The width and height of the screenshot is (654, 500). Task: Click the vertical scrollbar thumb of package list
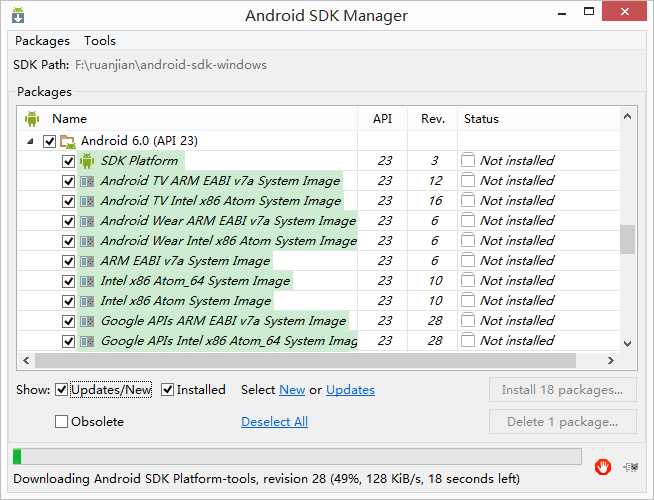coord(627,239)
